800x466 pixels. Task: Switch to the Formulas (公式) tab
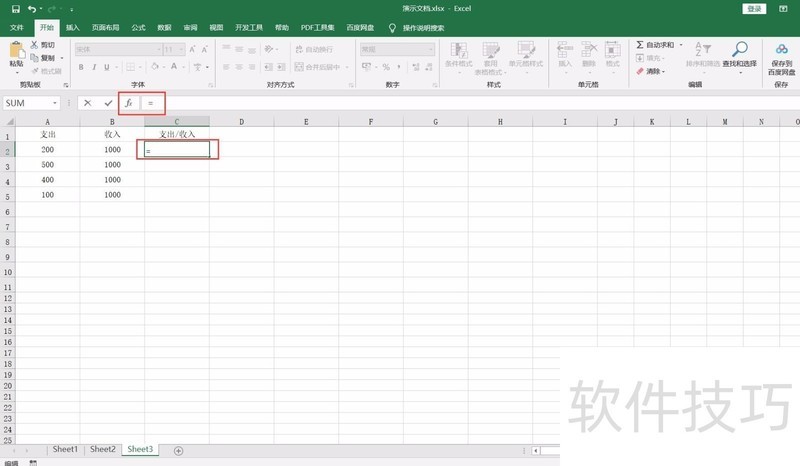[x=138, y=28]
